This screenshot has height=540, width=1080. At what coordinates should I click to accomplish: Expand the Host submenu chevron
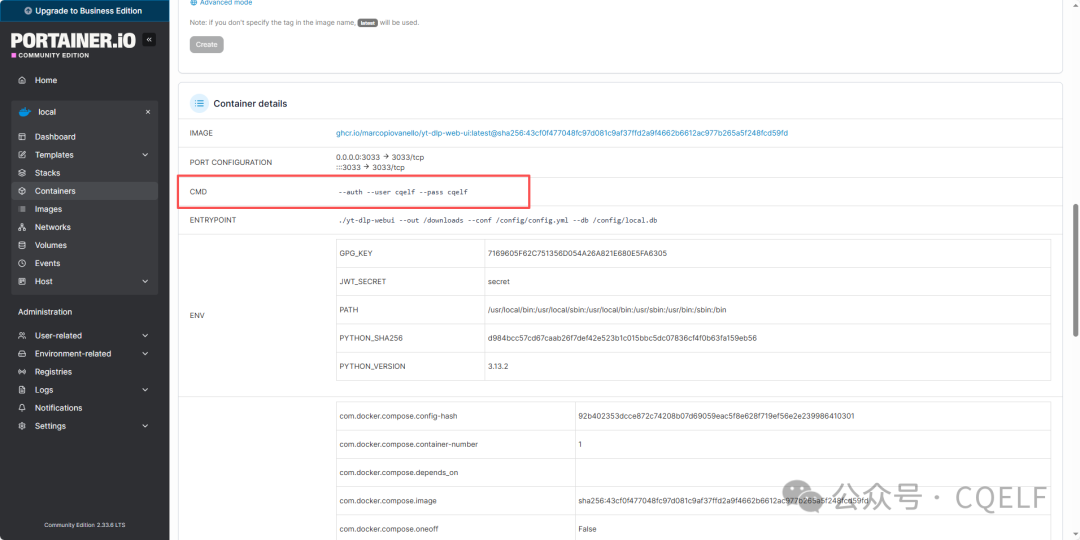tap(145, 282)
